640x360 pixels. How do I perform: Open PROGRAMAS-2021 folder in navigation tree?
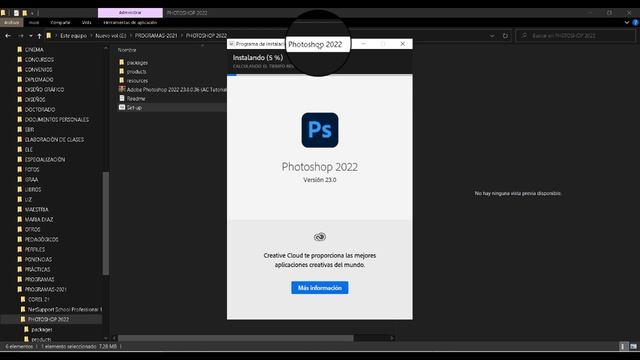coord(45,289)
